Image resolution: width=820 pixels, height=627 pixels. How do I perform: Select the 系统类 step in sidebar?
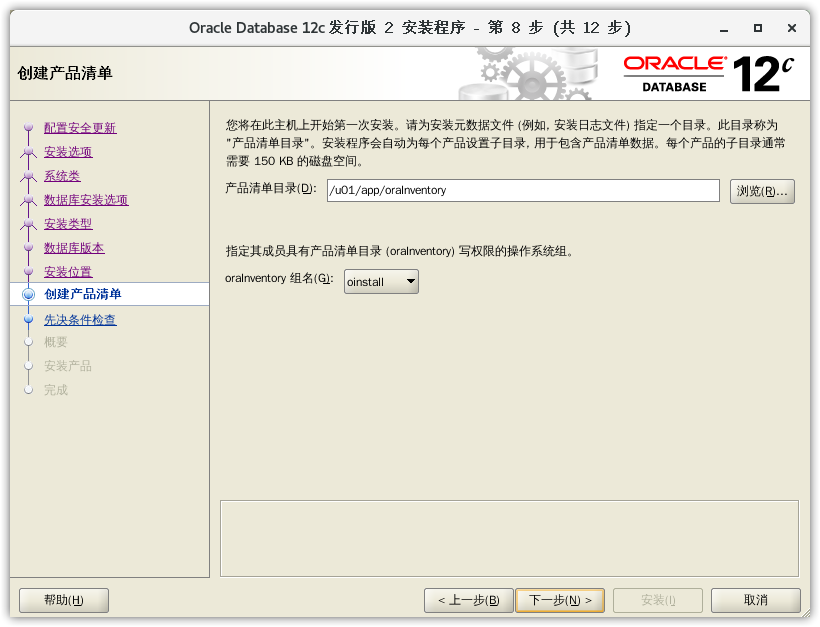(x=62, y=176)
